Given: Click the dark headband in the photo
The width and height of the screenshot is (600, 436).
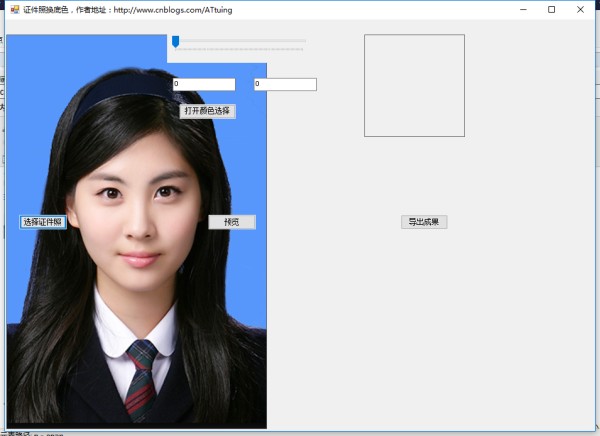Looking at the screenshot, I should click(122, 92).
